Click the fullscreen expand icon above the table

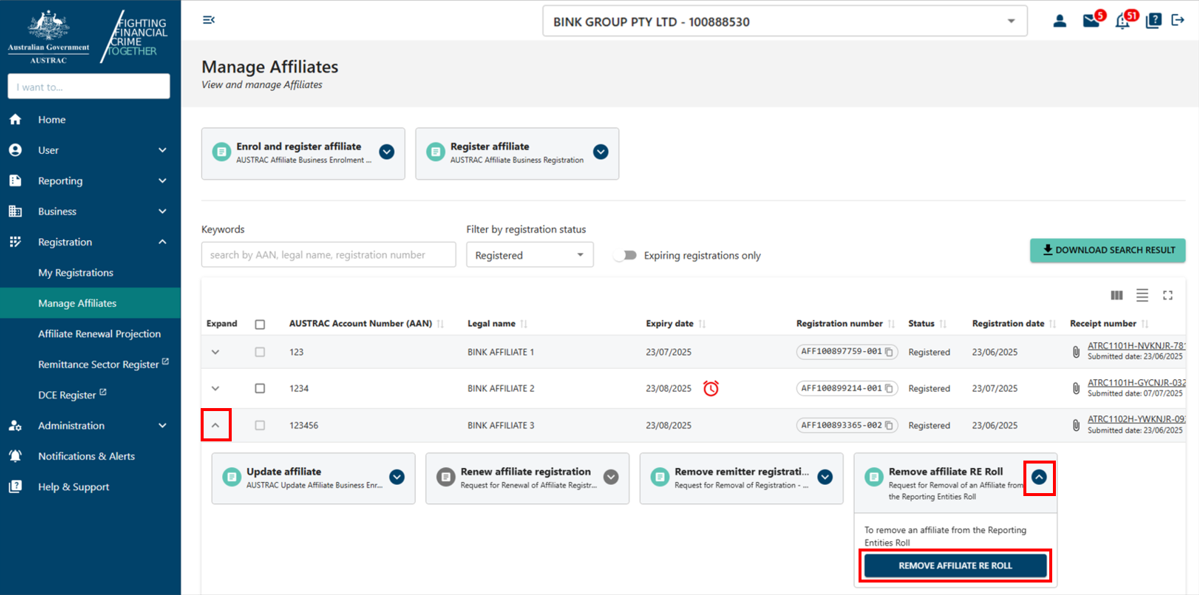[x=1168, y=295]
